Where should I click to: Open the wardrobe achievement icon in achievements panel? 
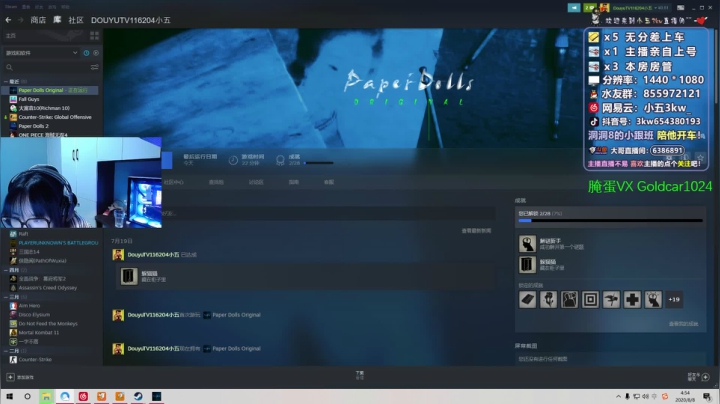527,264
